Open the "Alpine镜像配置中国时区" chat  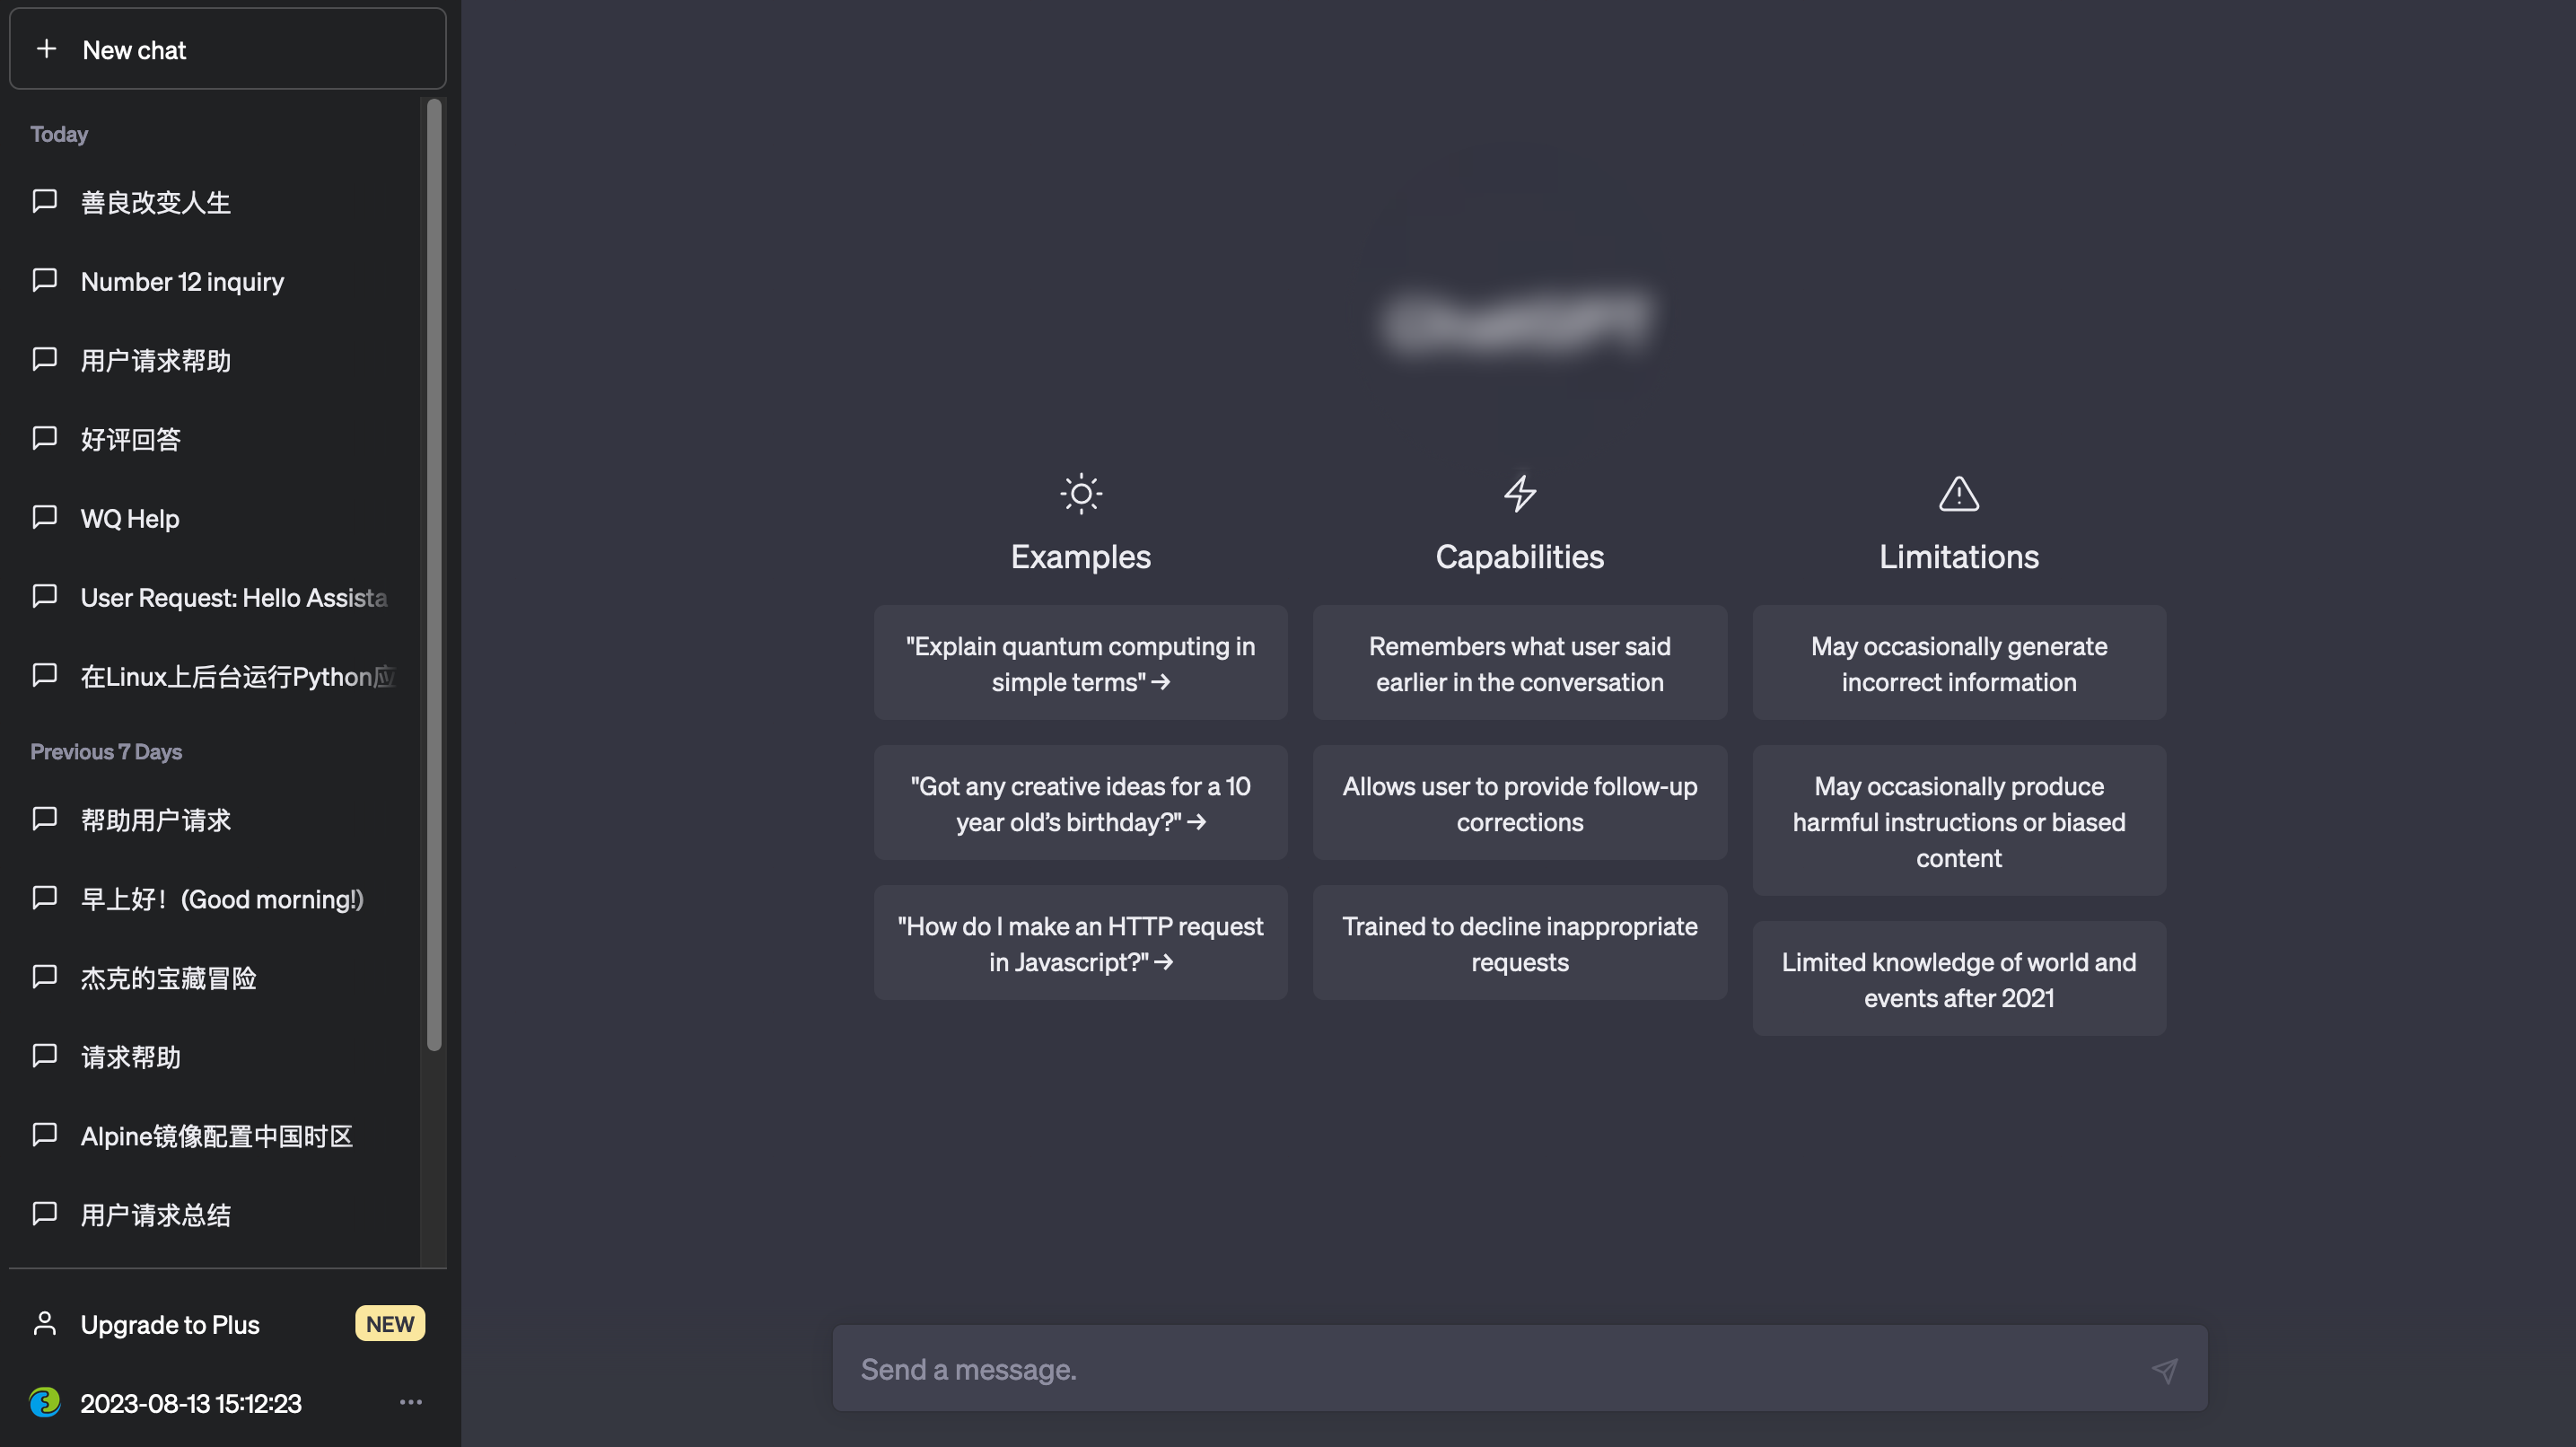pos(217,1136)
